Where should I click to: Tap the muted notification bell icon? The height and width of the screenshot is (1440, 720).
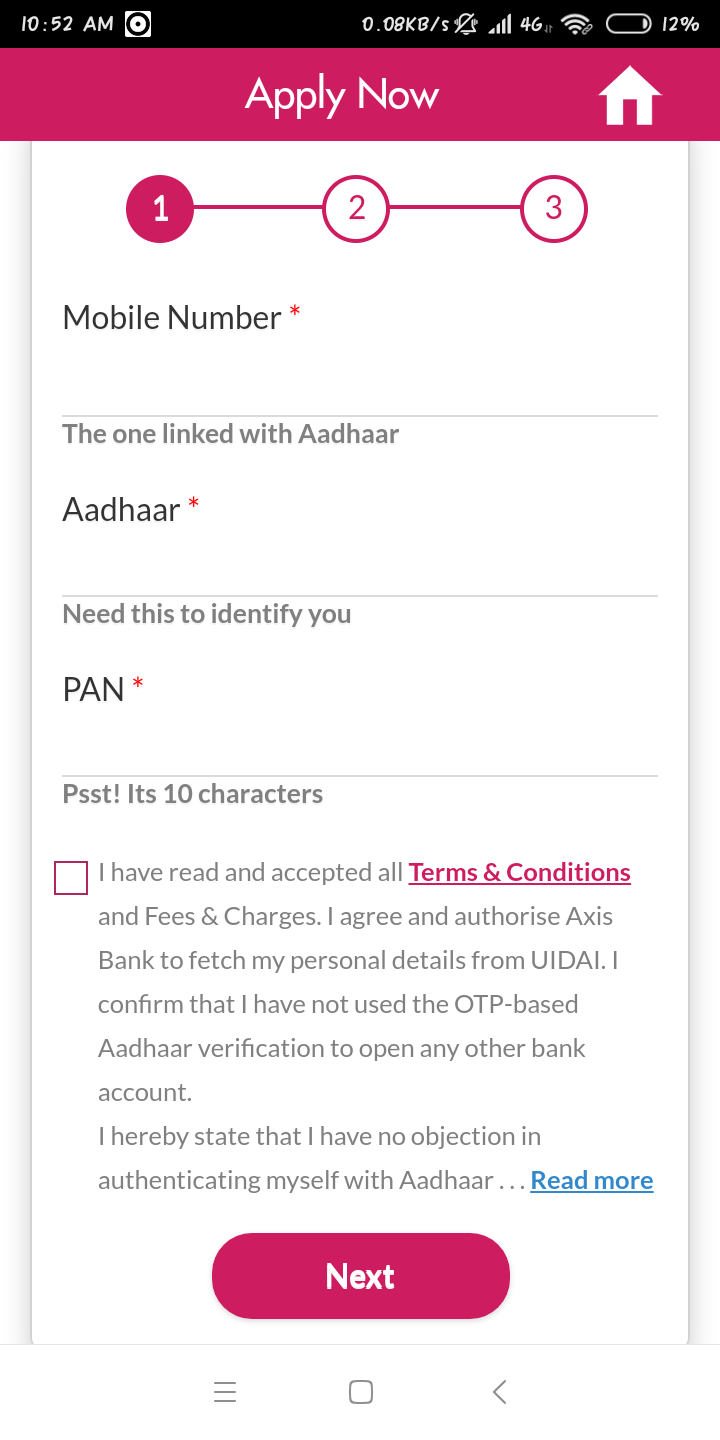click(x=466, y=24)
